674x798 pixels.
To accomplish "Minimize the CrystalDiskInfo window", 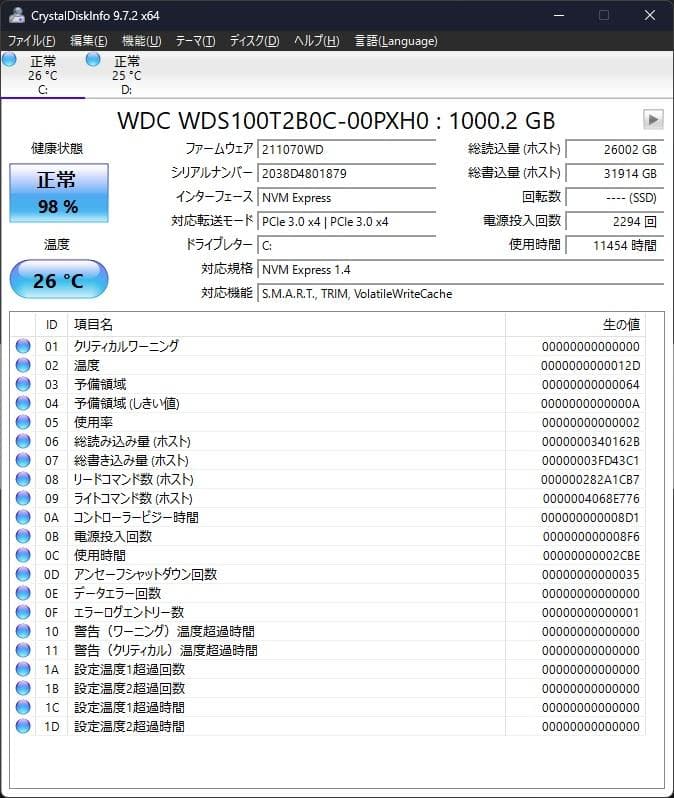I will (x=559, y=15).
